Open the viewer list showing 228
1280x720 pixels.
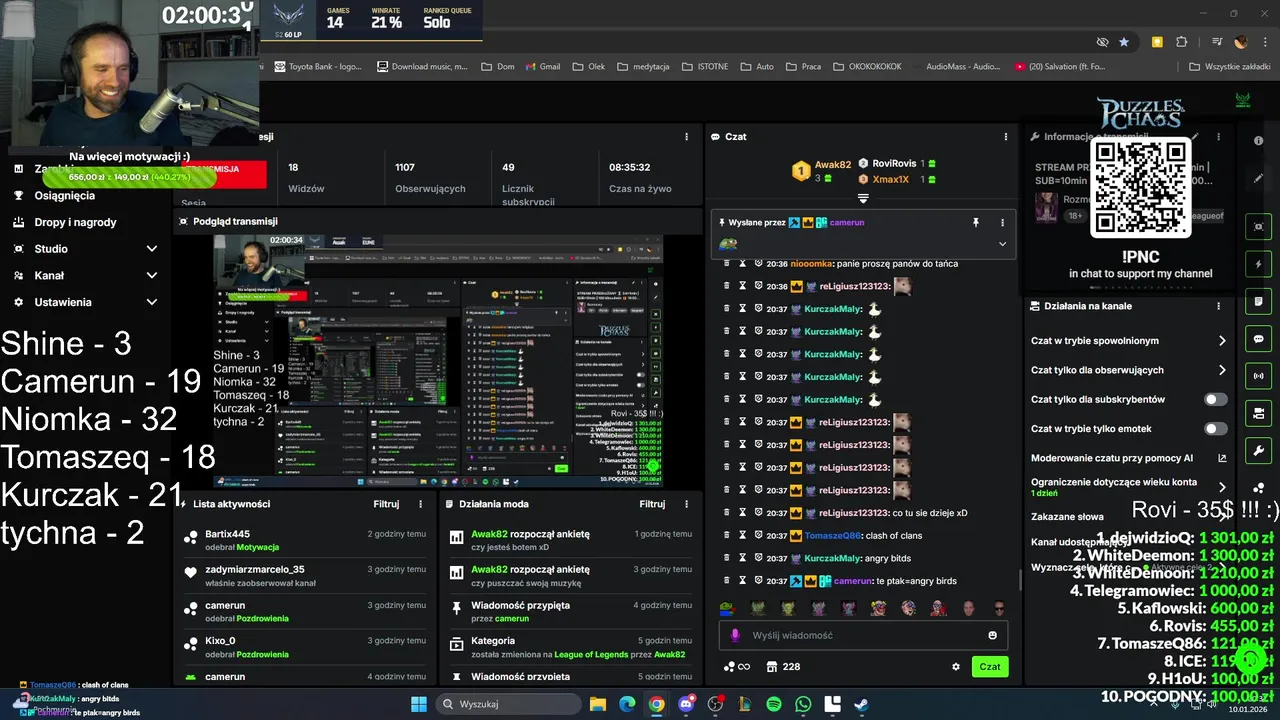point(783,667)
